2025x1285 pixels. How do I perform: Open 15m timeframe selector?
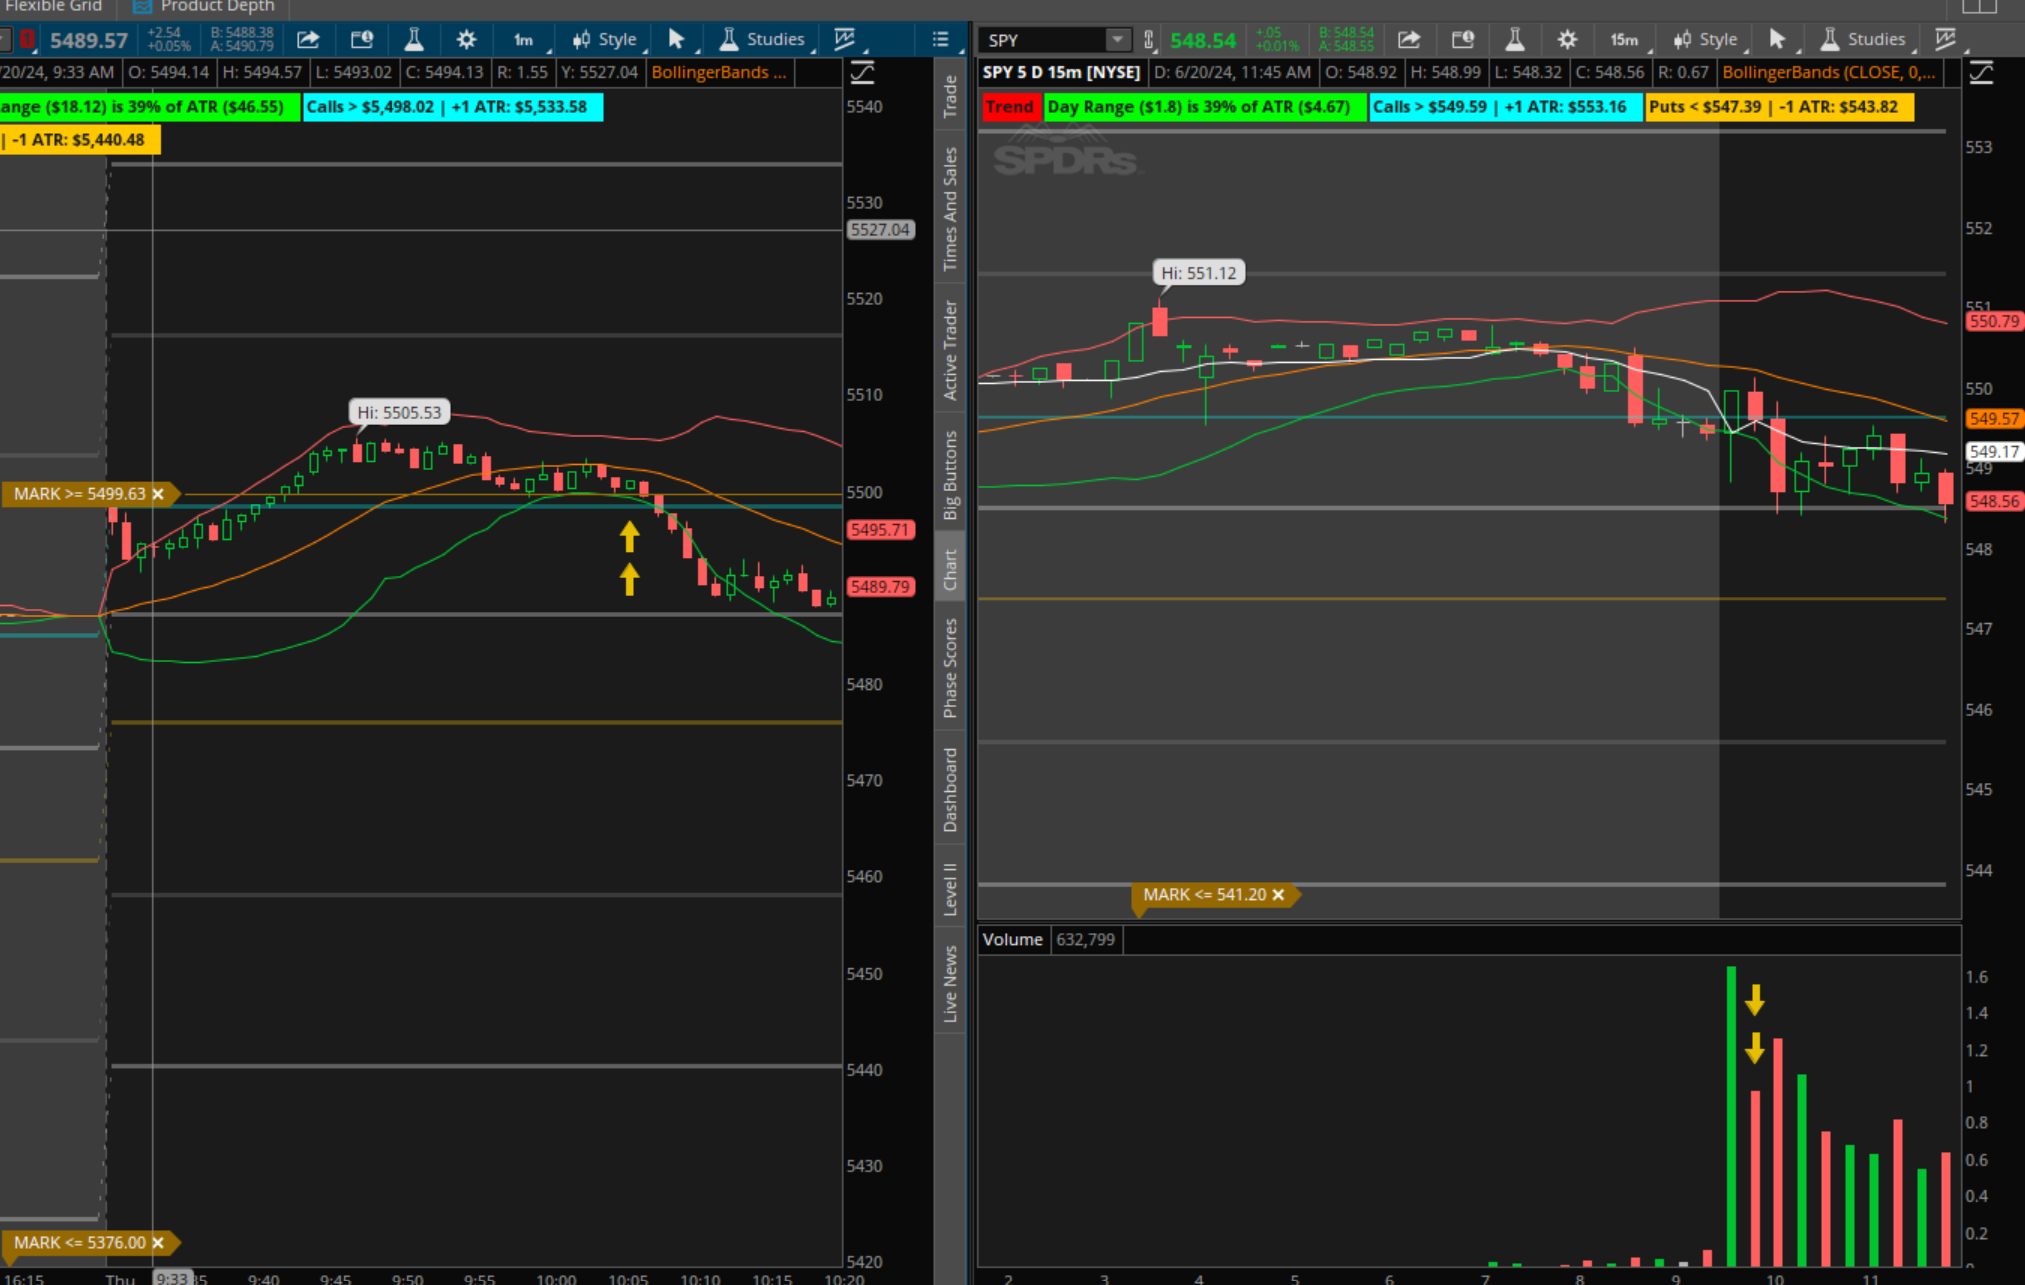tap(1625, 40)
